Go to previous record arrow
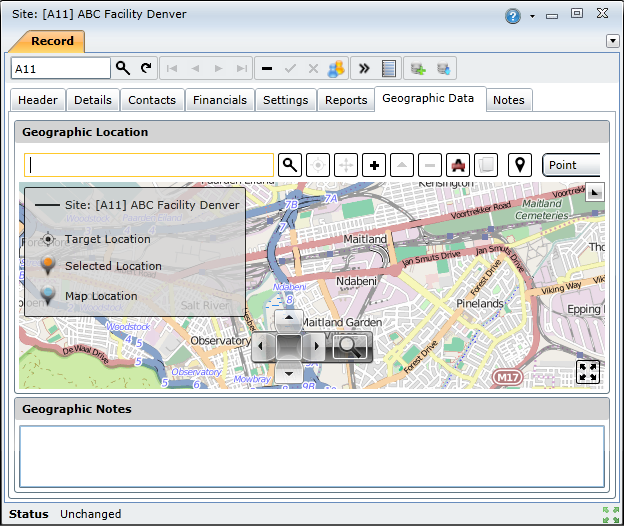 (x=195, y=68)
